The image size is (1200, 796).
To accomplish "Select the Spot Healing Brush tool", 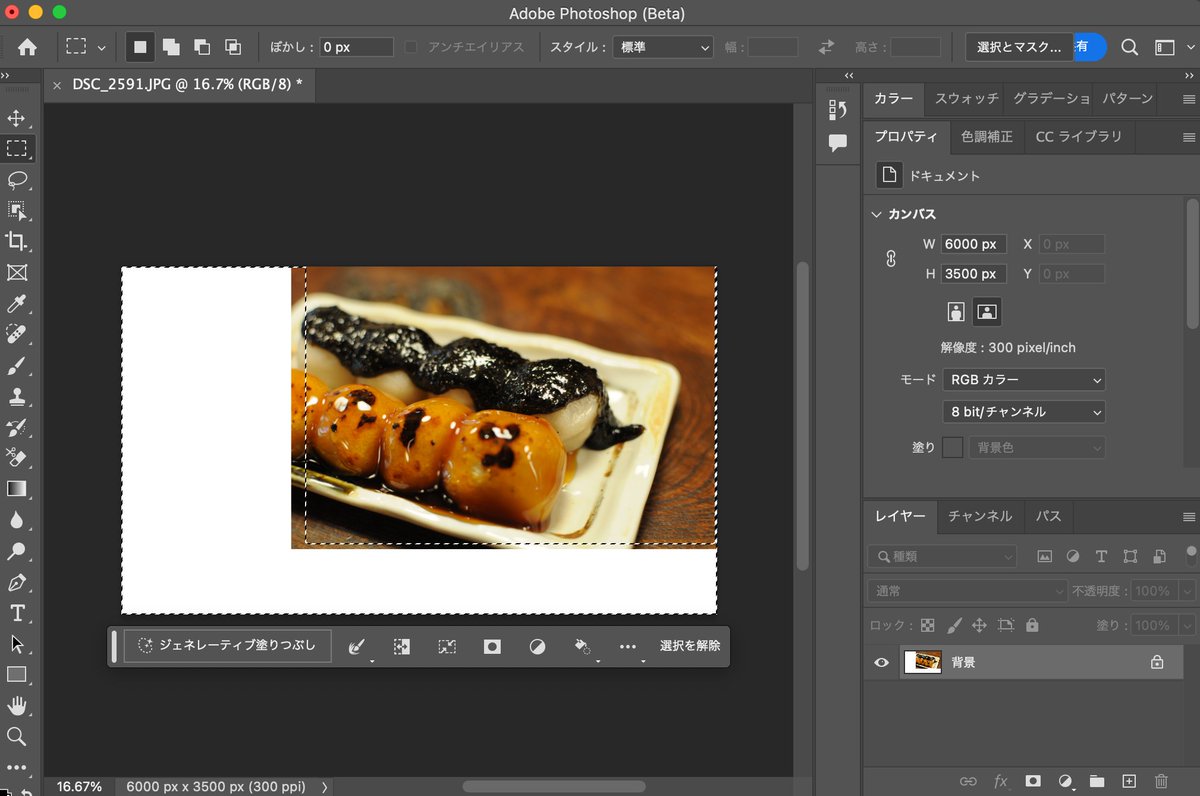I will [17, 334].
